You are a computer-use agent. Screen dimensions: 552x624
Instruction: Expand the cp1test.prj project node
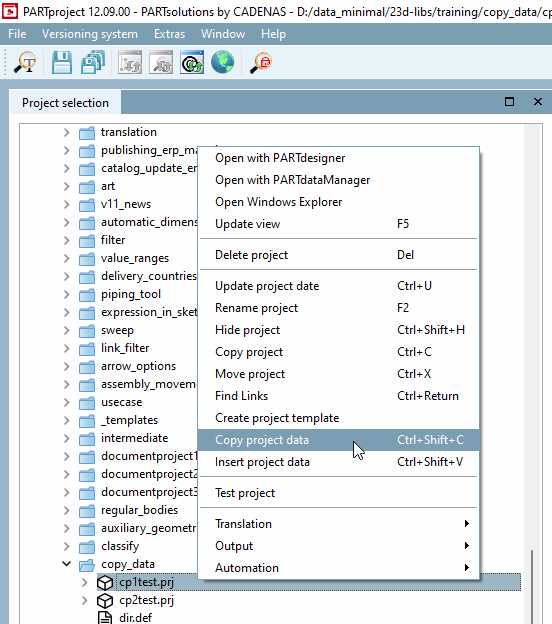tap(84, 583)
